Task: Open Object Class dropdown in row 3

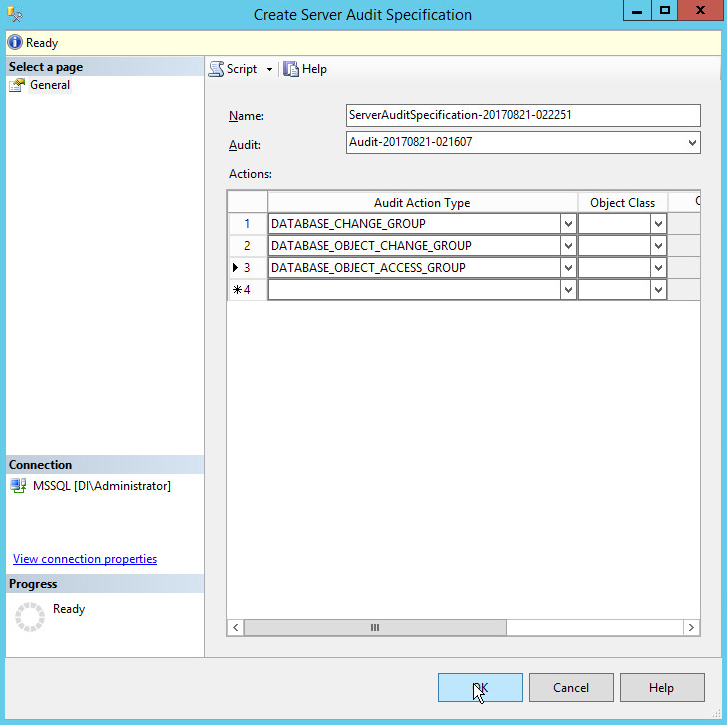Action: pyautogui.click(x=658, y=268)
